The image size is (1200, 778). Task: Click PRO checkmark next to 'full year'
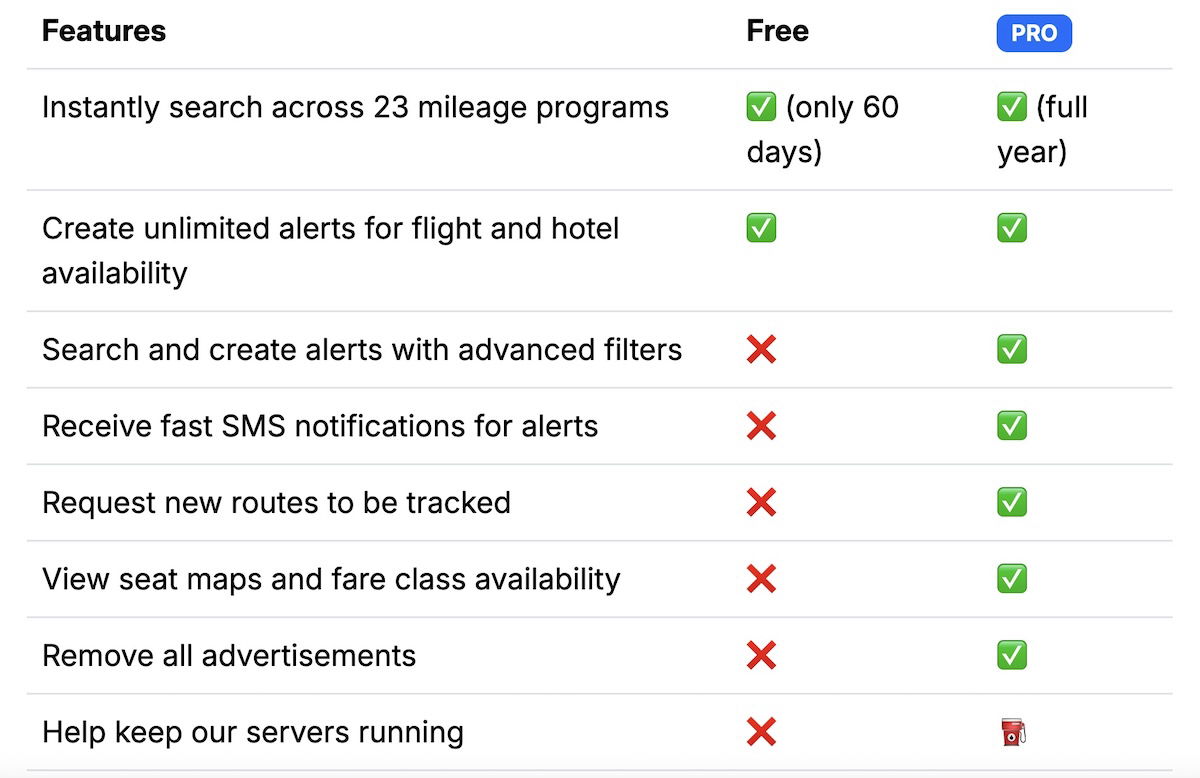1012,108
